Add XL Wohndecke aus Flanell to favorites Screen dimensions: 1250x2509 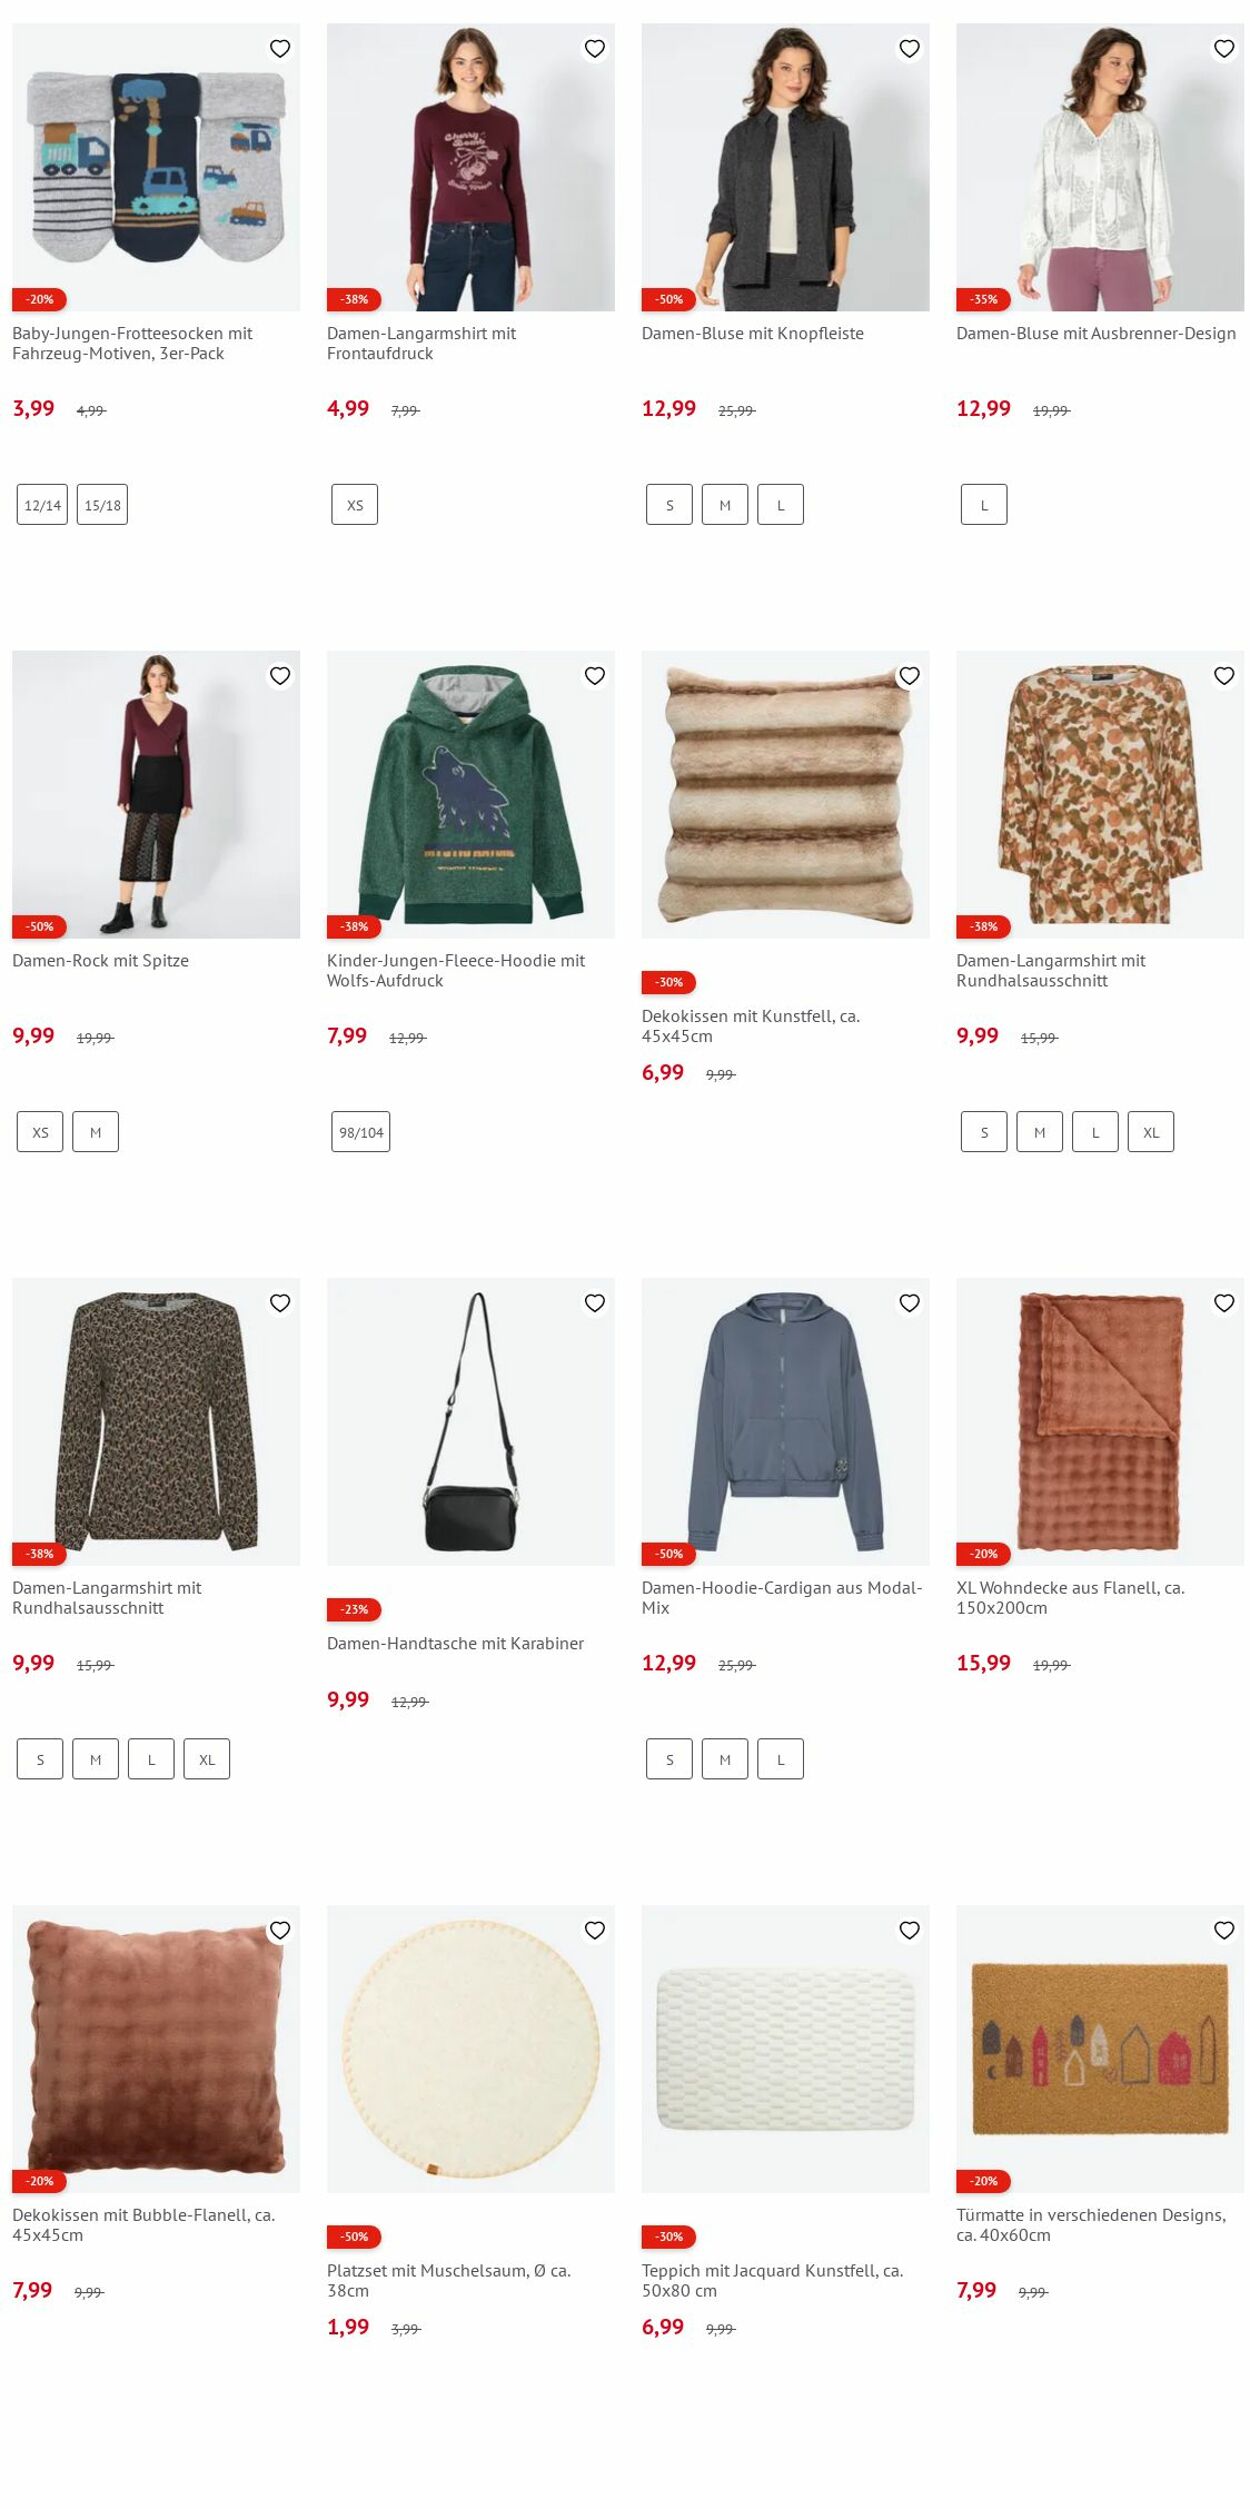(1224, 1303)
